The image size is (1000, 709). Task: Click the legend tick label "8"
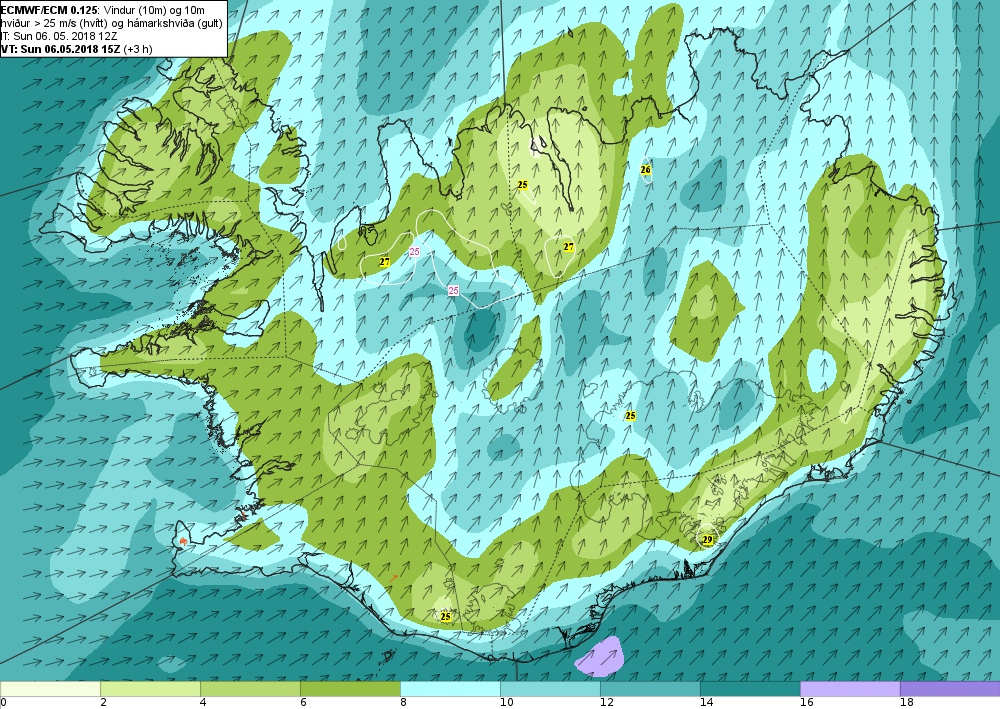[404, 703]
